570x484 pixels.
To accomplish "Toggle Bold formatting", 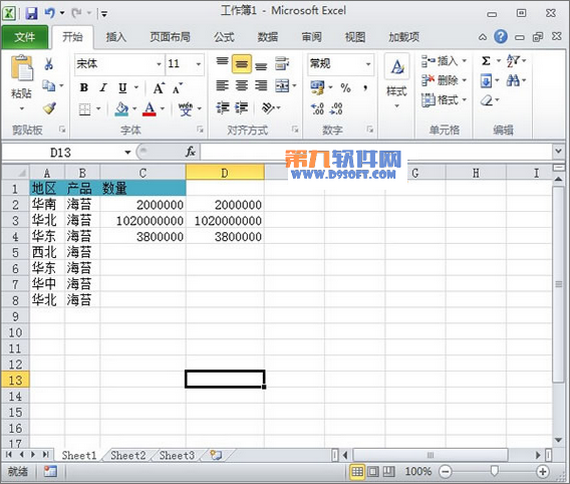I will (x=84, y=88).
